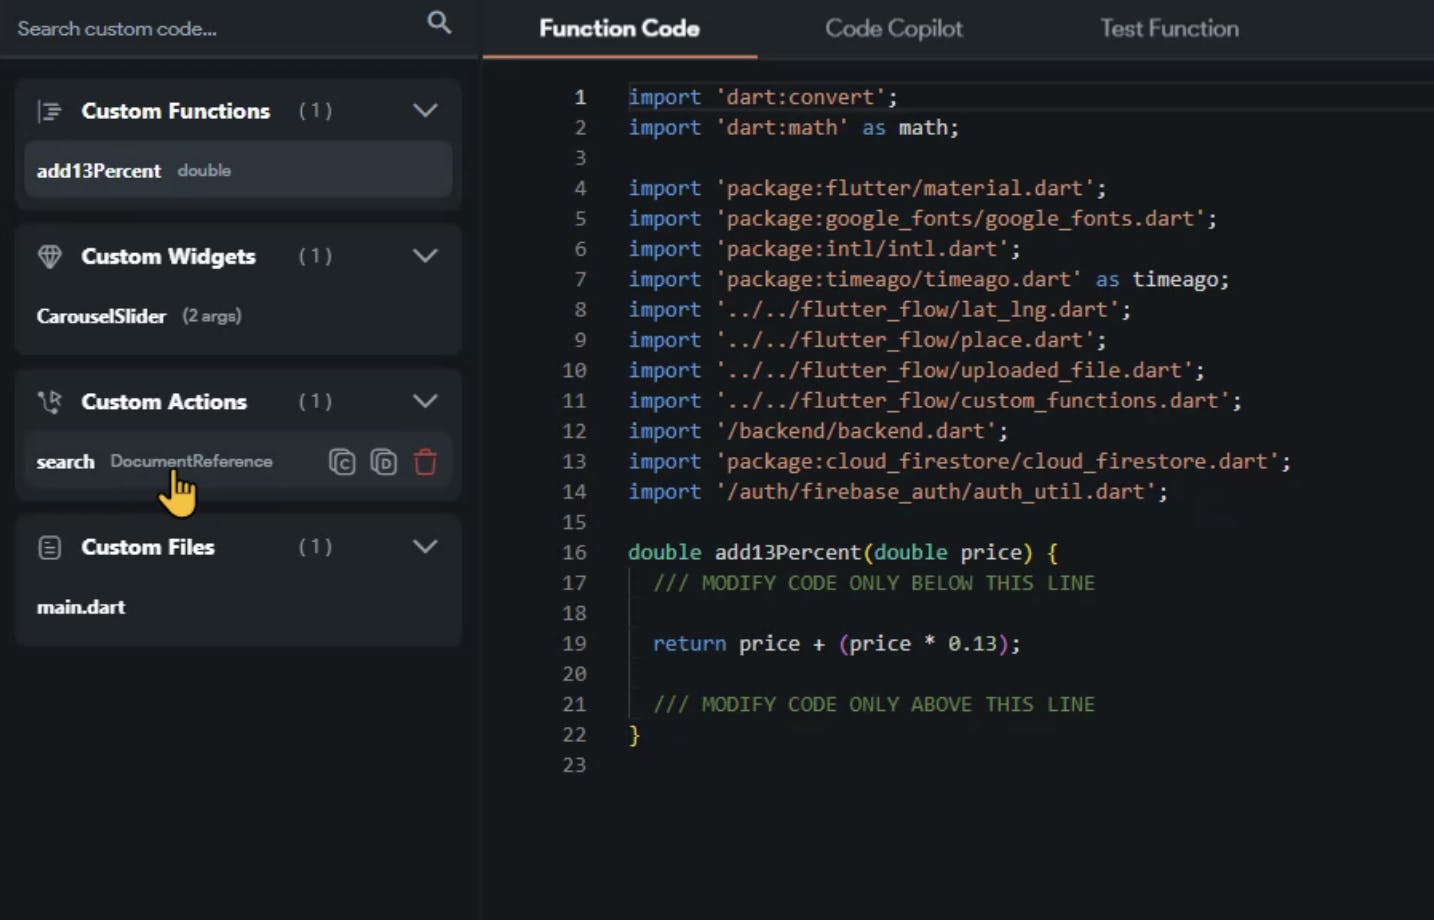Click the 'dart:math' as math import line
The width and height of the screenshot is (1434, 920).
793,127
